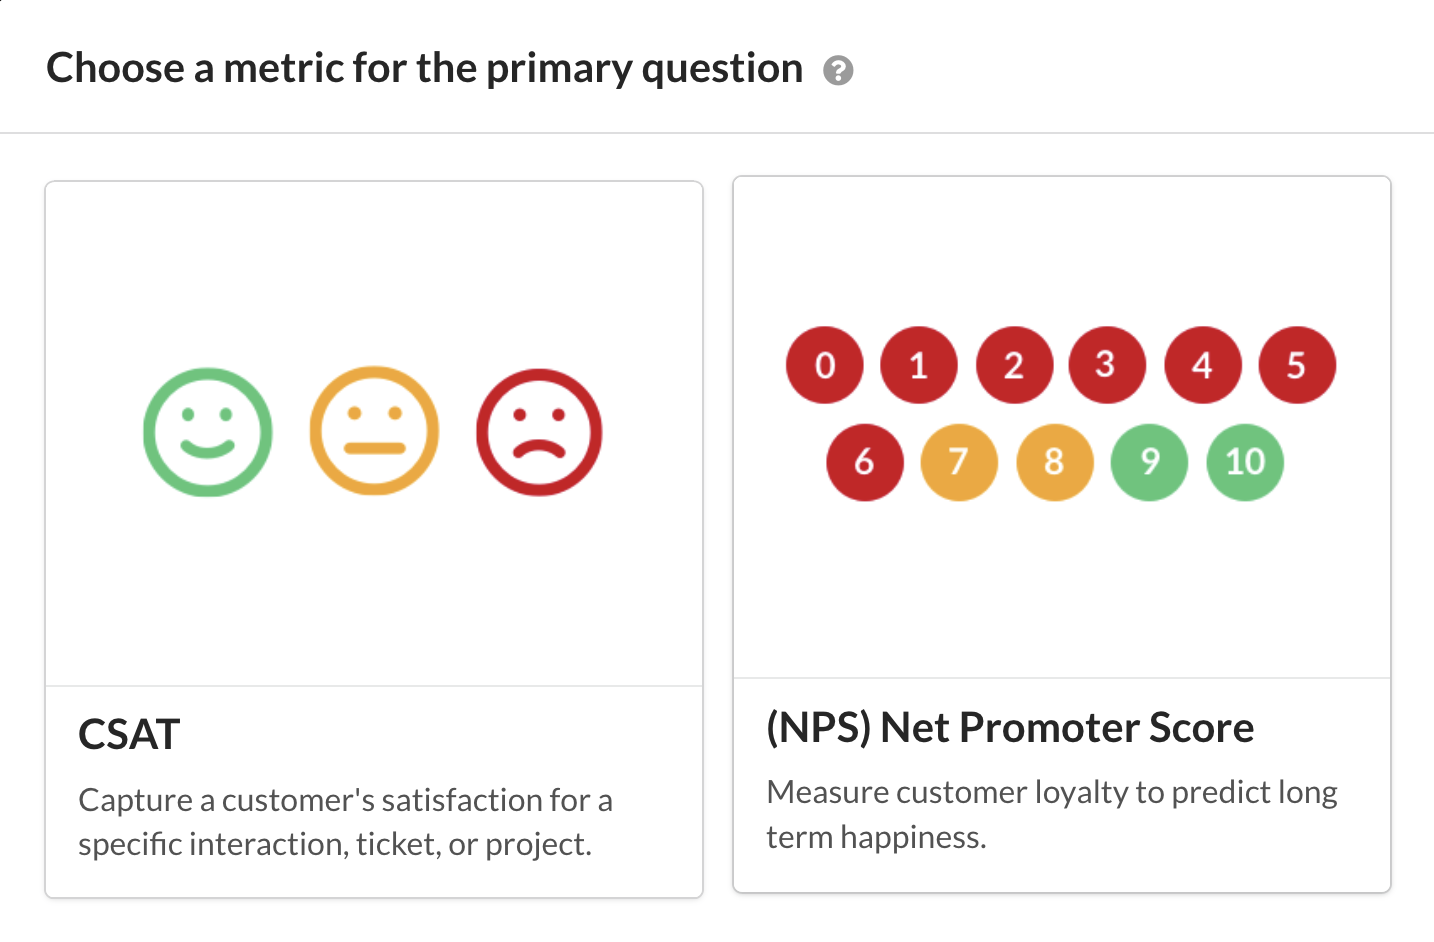The image size is (1434, 942).
Task: Click the red NPS score 1 circle
Action: coord(919,365)
